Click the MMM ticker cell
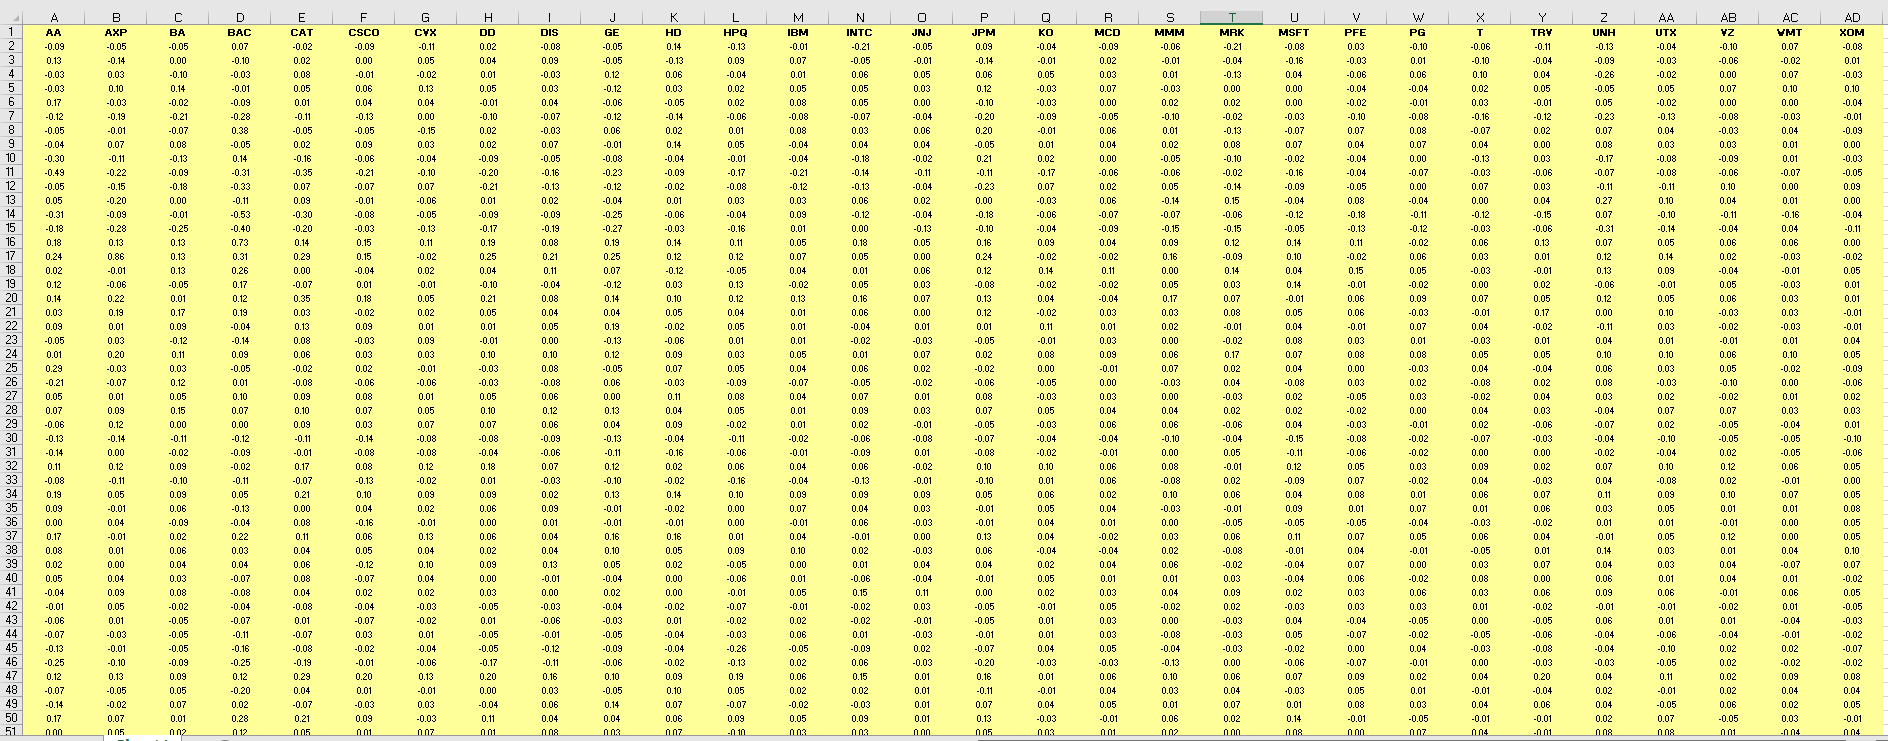This screenshot has width=1888, height=741. 1170,32
